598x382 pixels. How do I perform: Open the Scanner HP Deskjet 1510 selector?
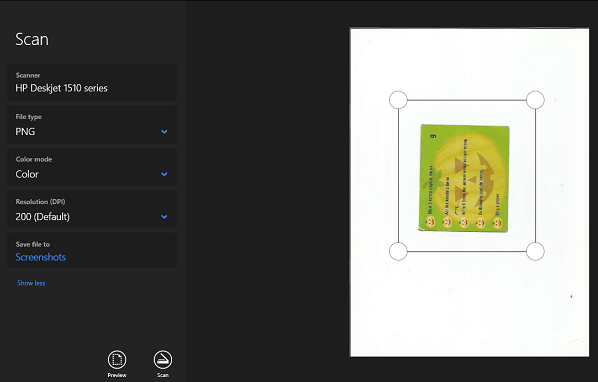click(x=92, y=82)
